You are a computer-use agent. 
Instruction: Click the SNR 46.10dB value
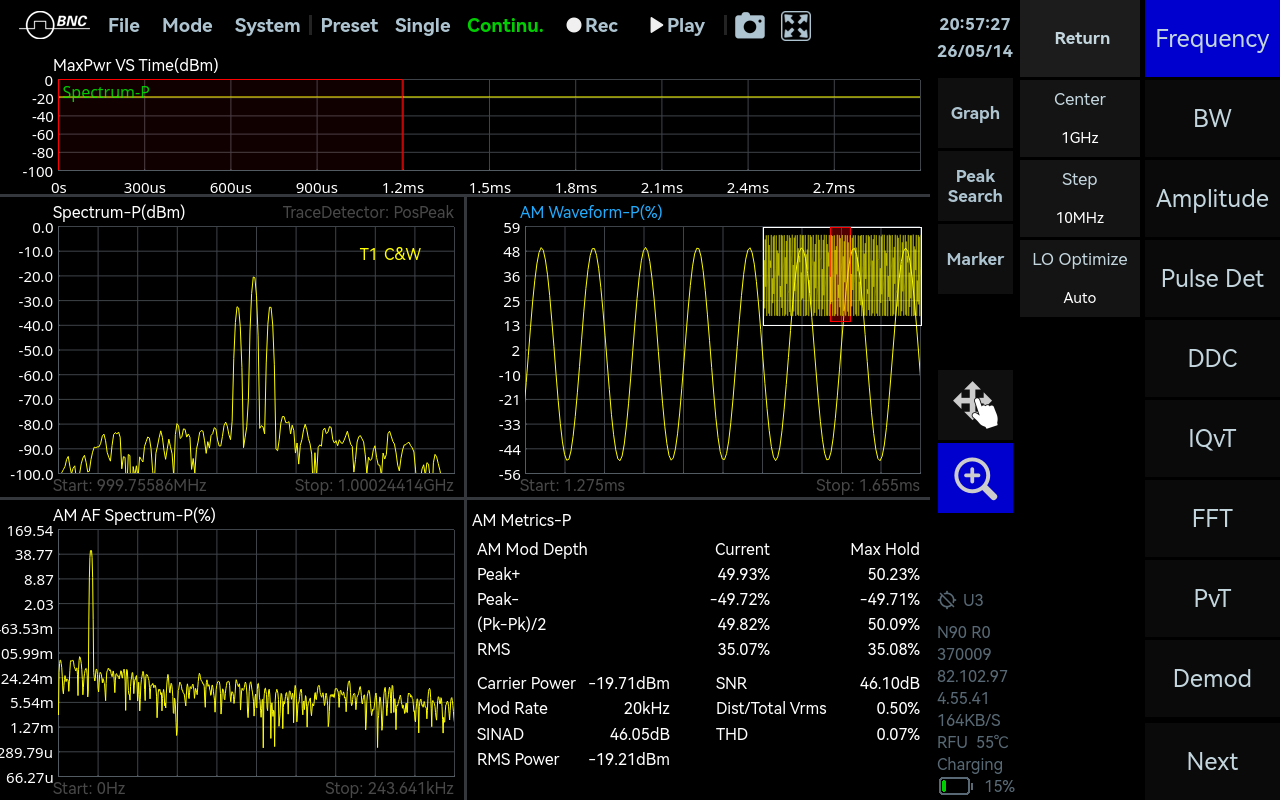889,683
